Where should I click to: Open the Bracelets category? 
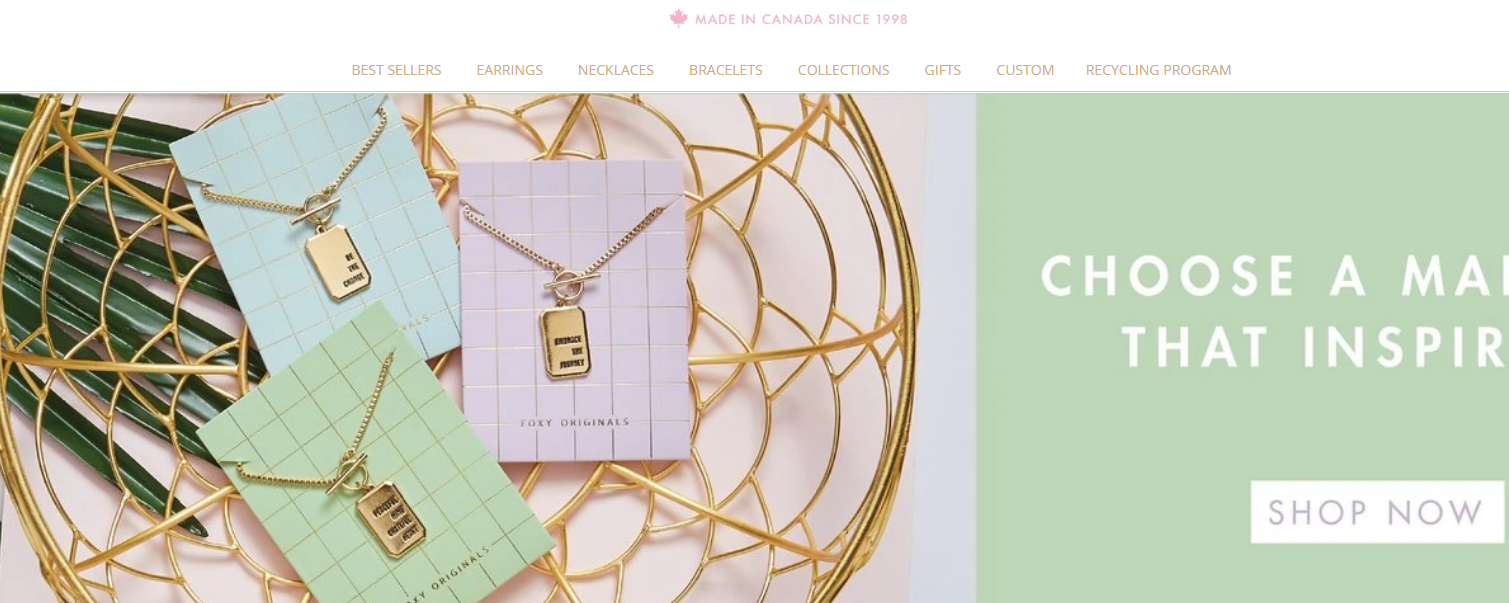726,70
